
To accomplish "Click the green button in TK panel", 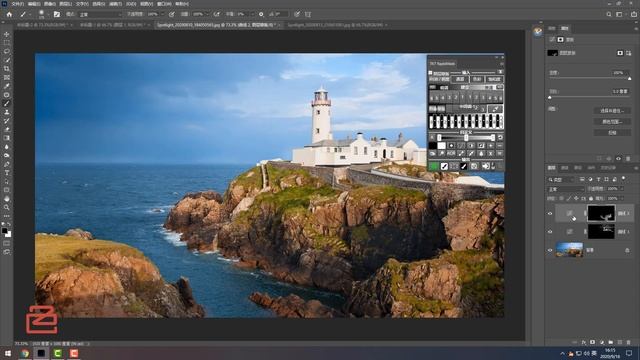I will pyautogui.click(x=433, y=166).
